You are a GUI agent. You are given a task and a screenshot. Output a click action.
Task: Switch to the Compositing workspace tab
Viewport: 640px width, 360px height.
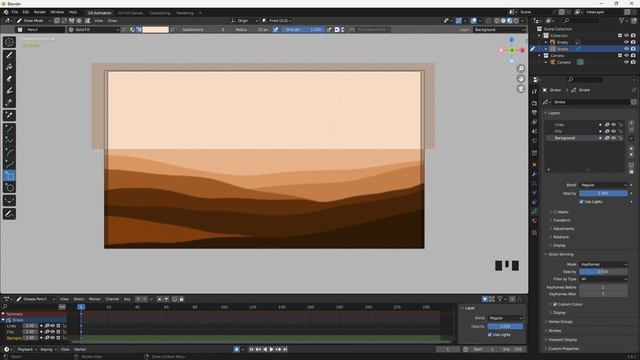(x=159, y=13)
